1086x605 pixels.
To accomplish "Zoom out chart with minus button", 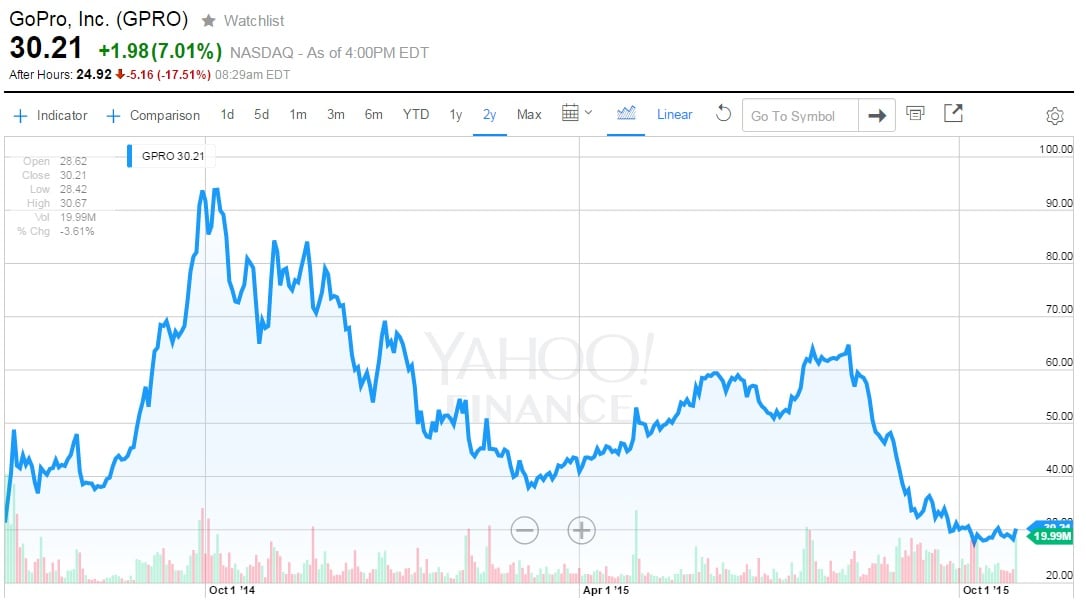I will pyautogui.click(x=525, y=530).
